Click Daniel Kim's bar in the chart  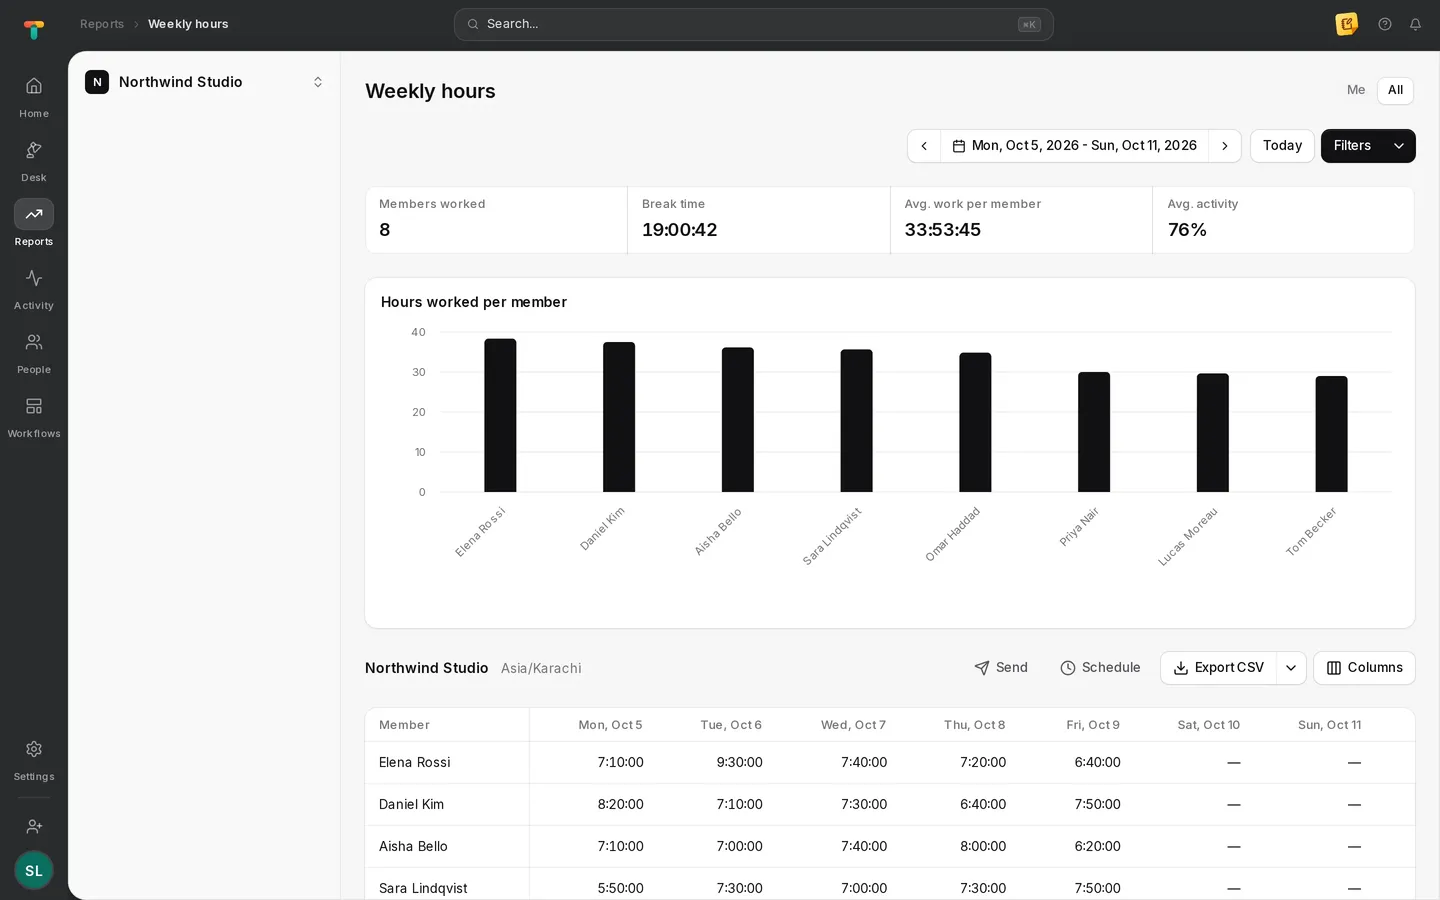click(619, 417)
